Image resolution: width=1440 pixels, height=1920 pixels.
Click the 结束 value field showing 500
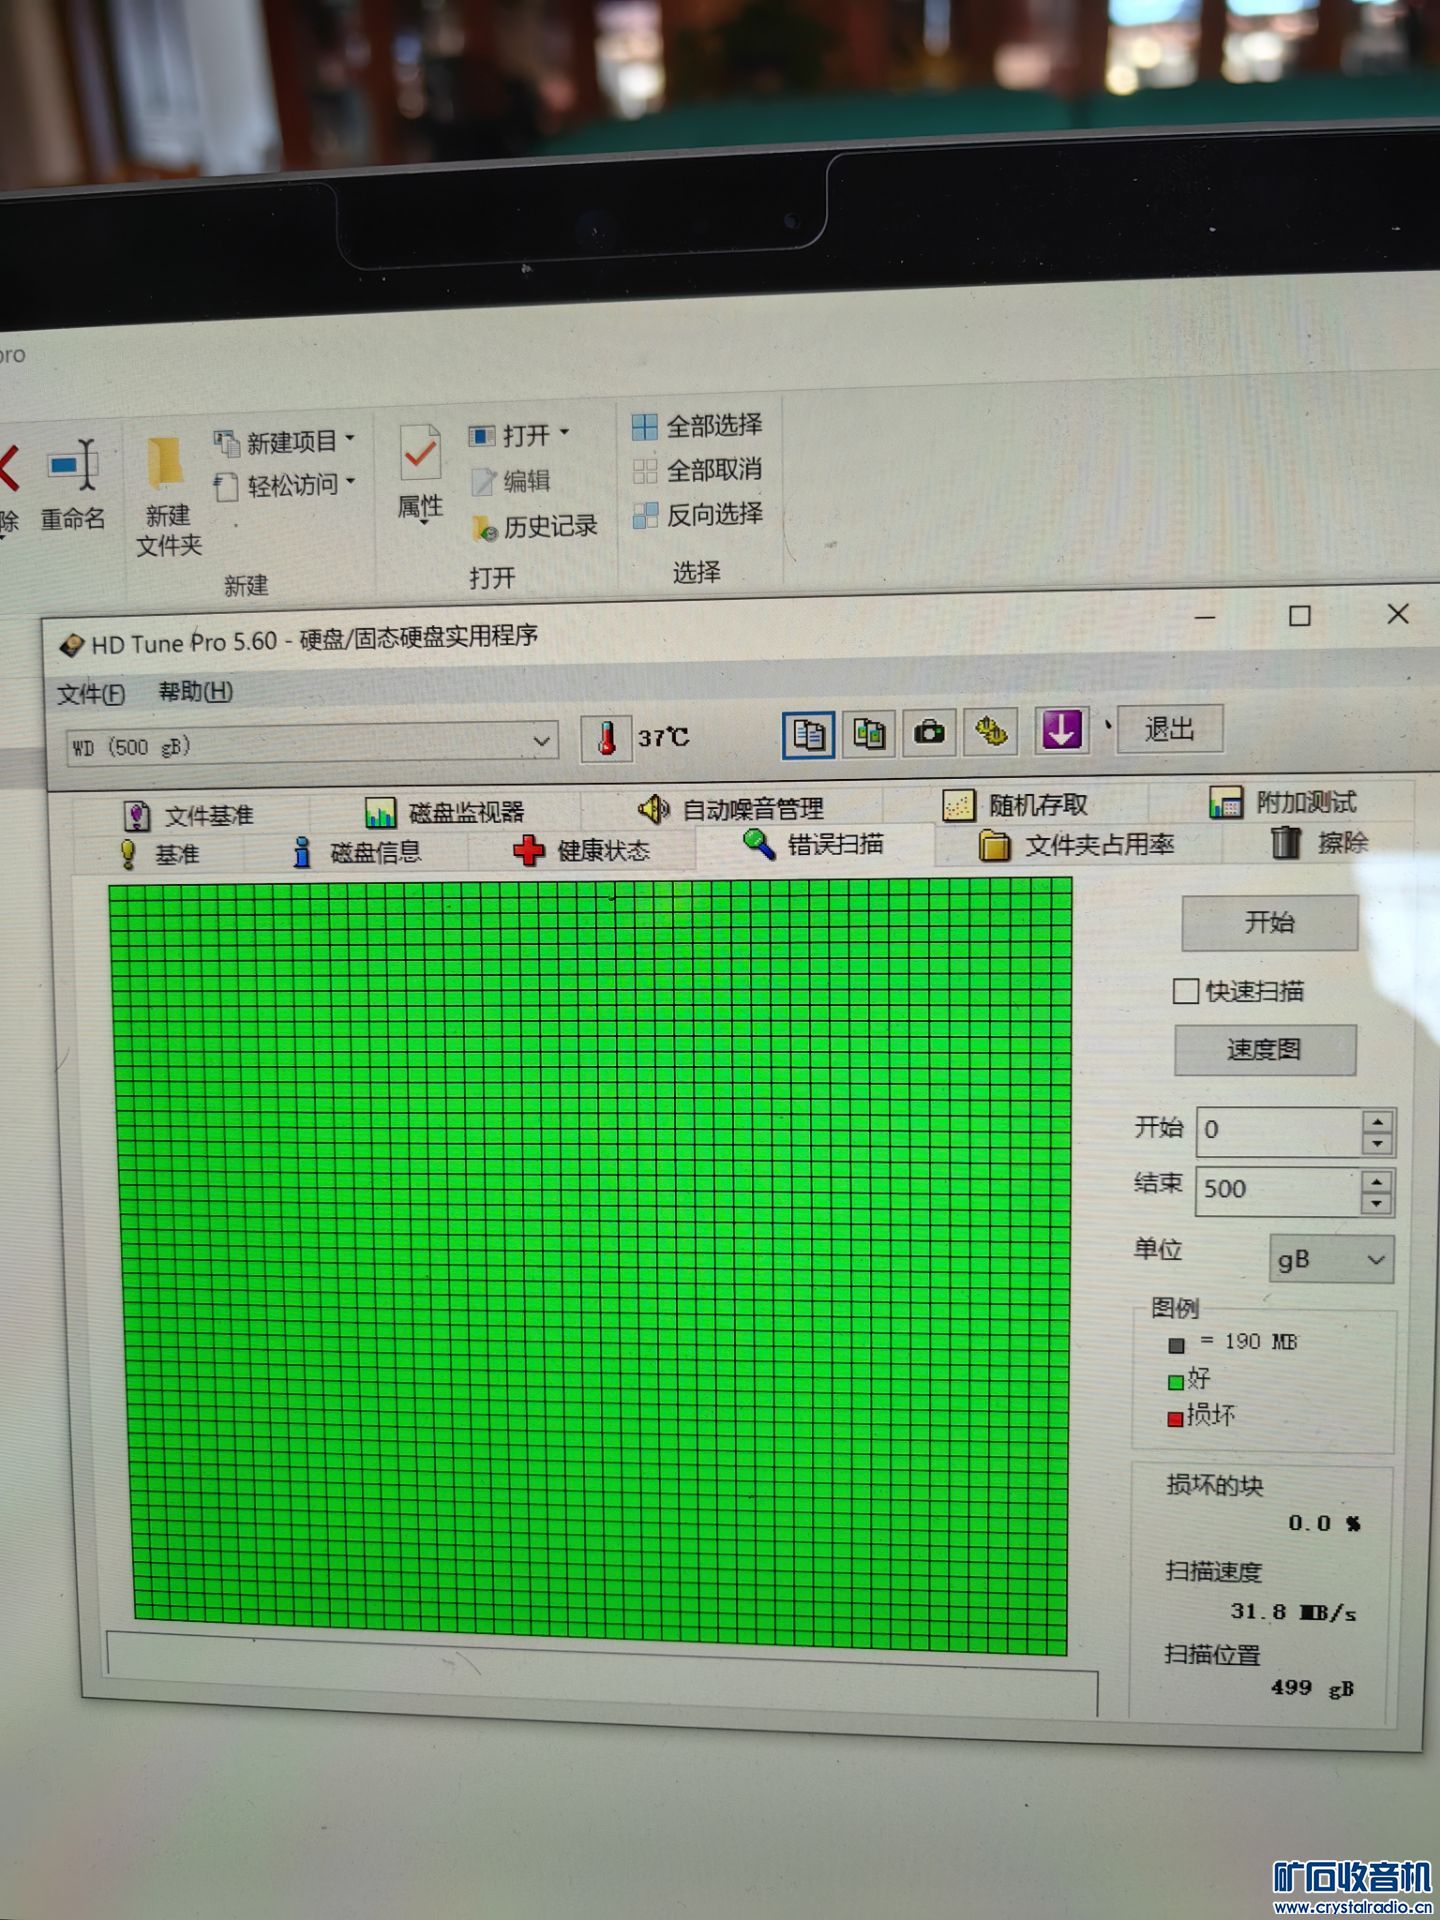pyautogui.click(x=1277, y=1190)
